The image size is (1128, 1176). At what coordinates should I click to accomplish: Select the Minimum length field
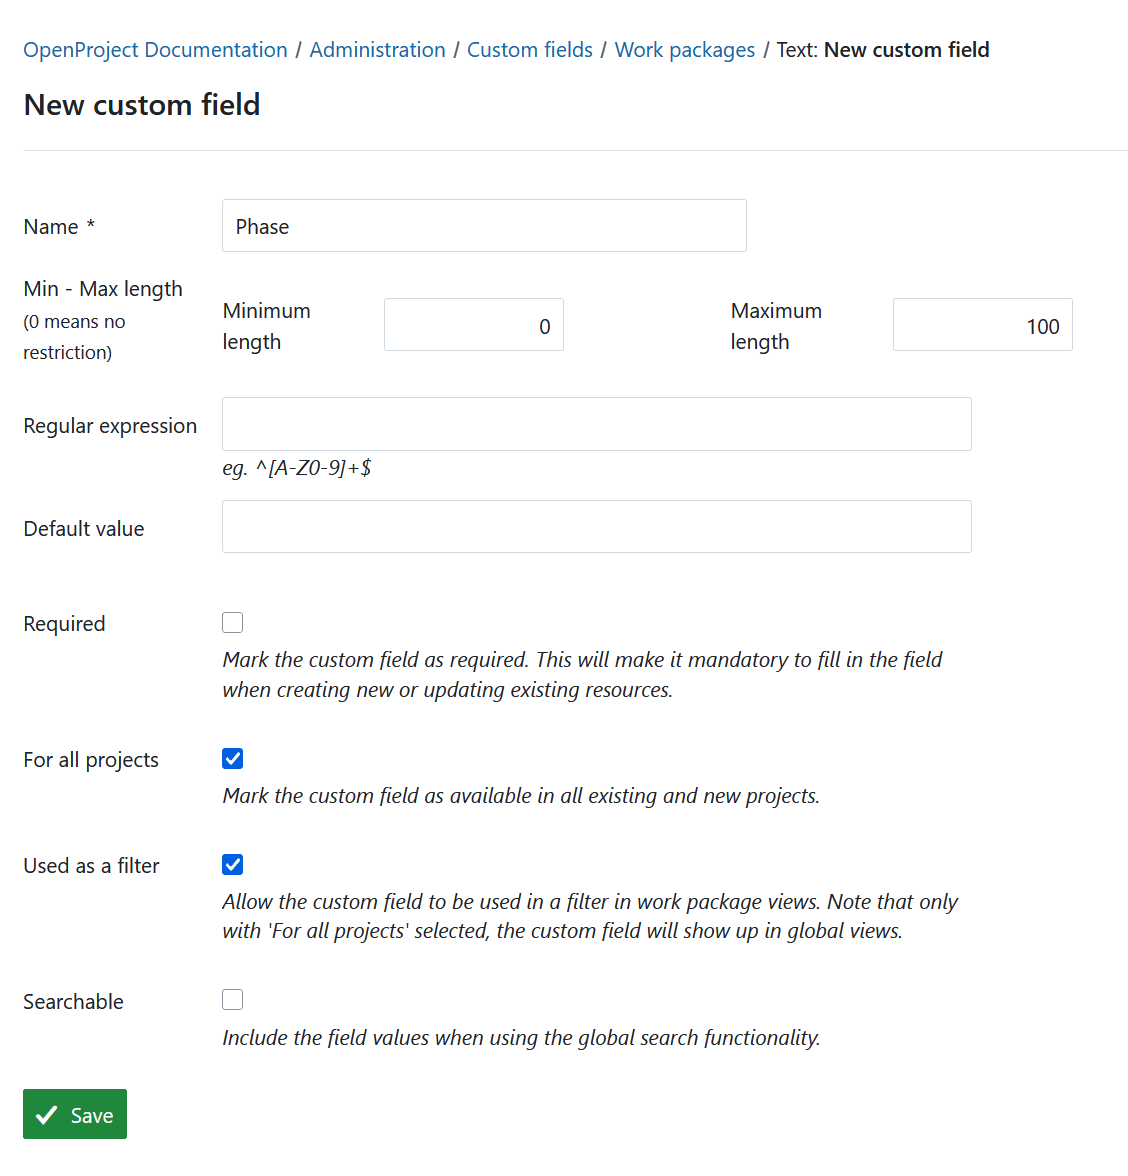(473, 324)
